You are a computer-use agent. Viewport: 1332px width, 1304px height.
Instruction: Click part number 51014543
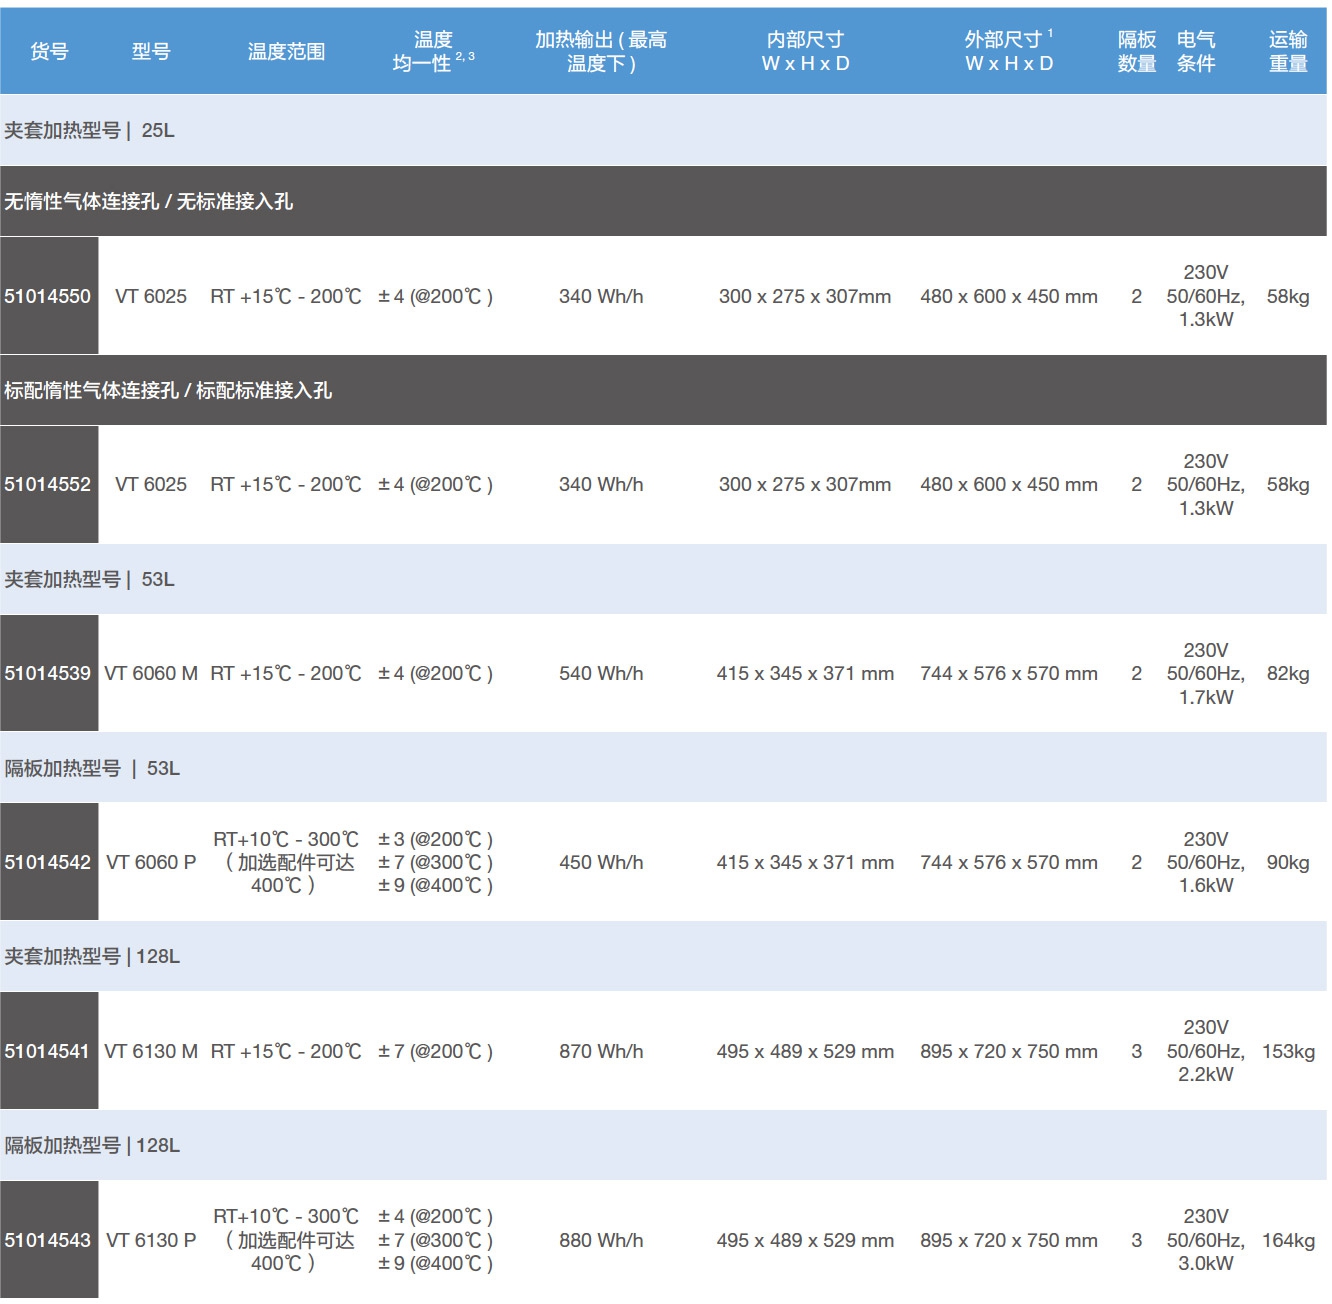click(x=48, y=1240)
